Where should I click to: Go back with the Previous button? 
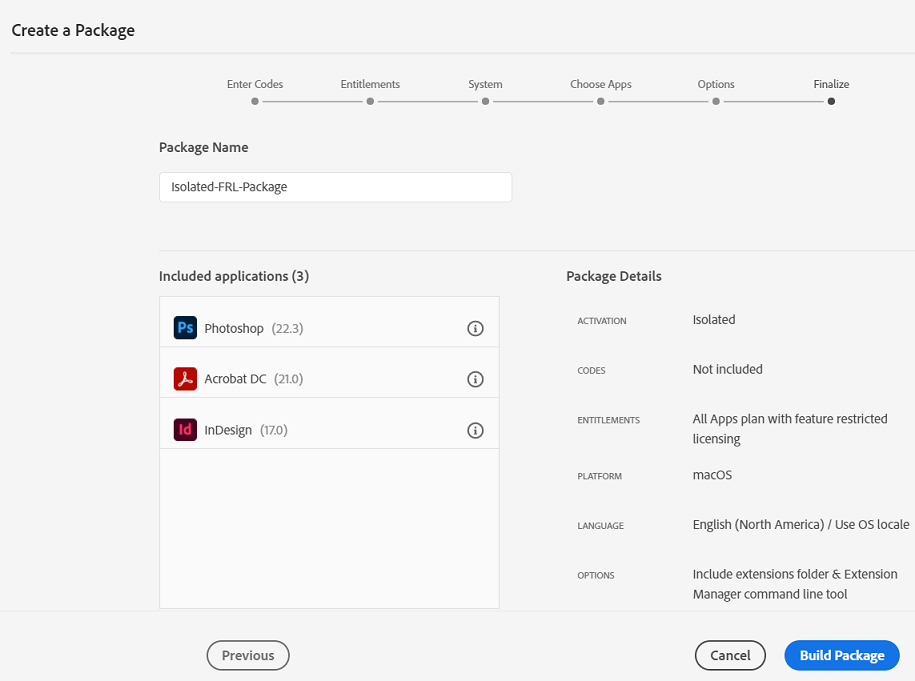pyautogui.click(x=248, y=655)
